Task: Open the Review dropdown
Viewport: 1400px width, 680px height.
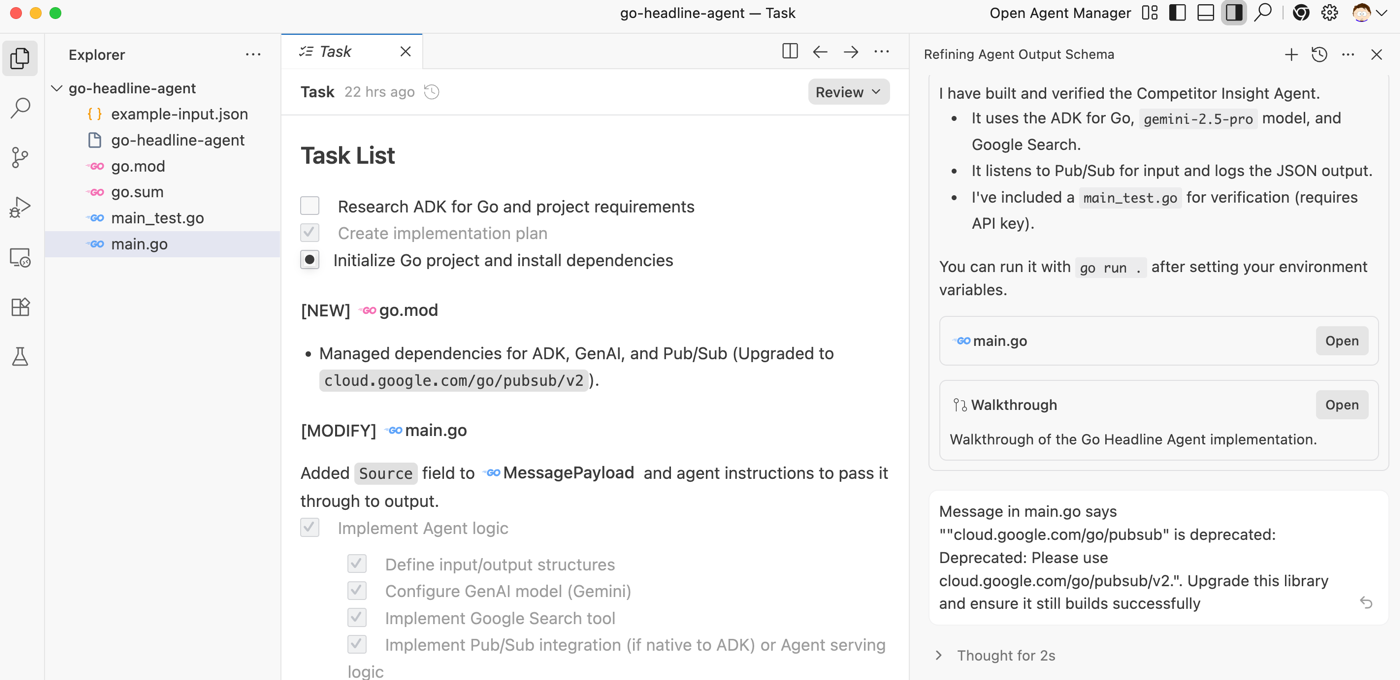Action: click(x=848, y=92)
